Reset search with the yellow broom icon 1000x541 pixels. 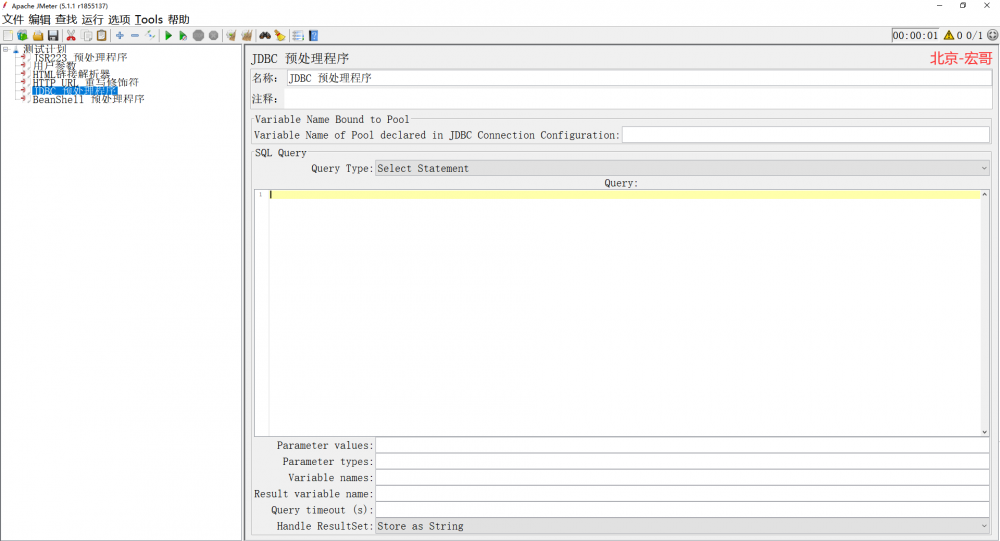(x=280, y=36)
